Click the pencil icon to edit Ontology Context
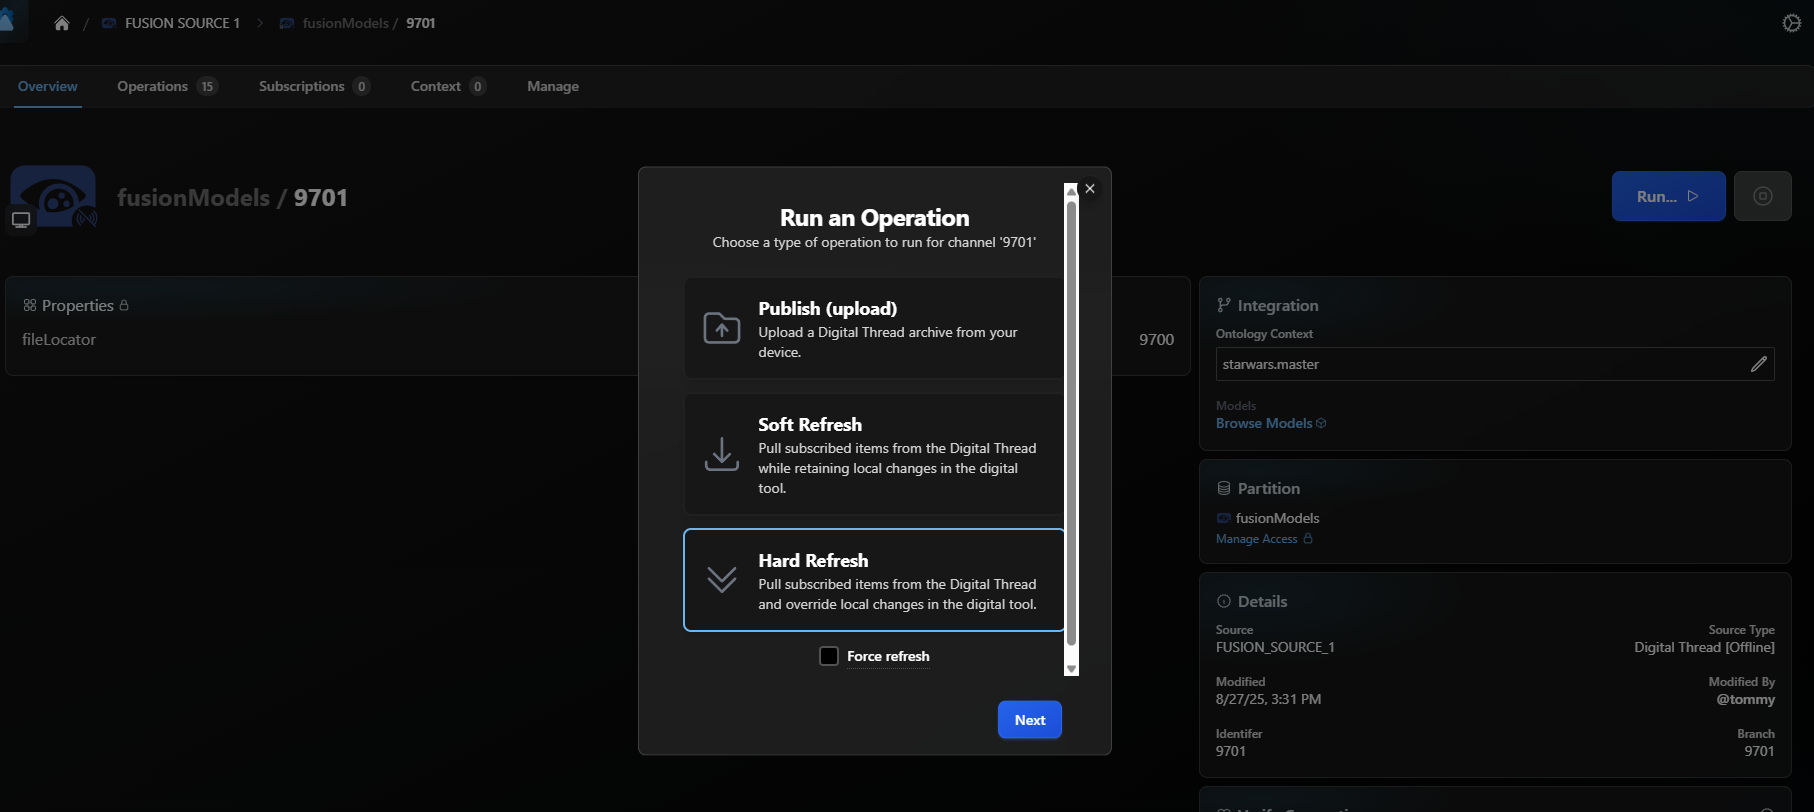Viewport: 1814px width, 812px height. click(x=1758, y=364)
